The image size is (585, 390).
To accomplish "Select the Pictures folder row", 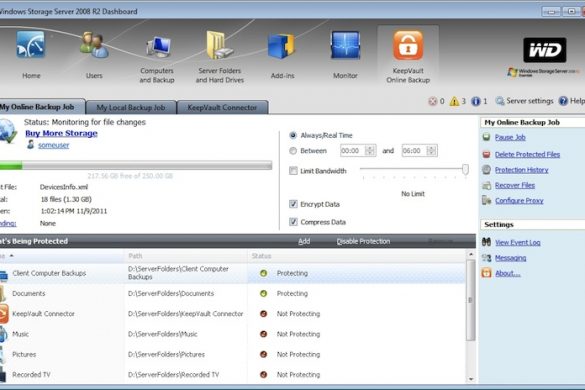I will tap(233, 354).
